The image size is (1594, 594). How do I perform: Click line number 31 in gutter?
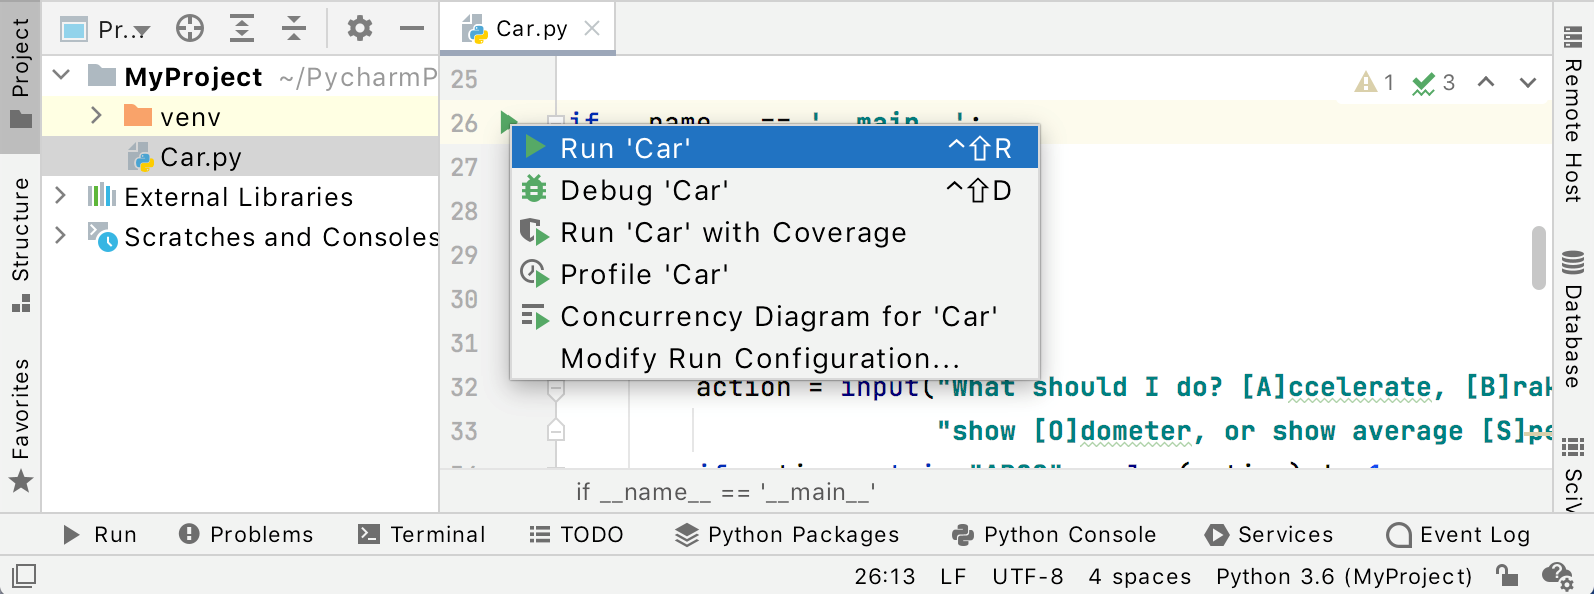(464, 343)
